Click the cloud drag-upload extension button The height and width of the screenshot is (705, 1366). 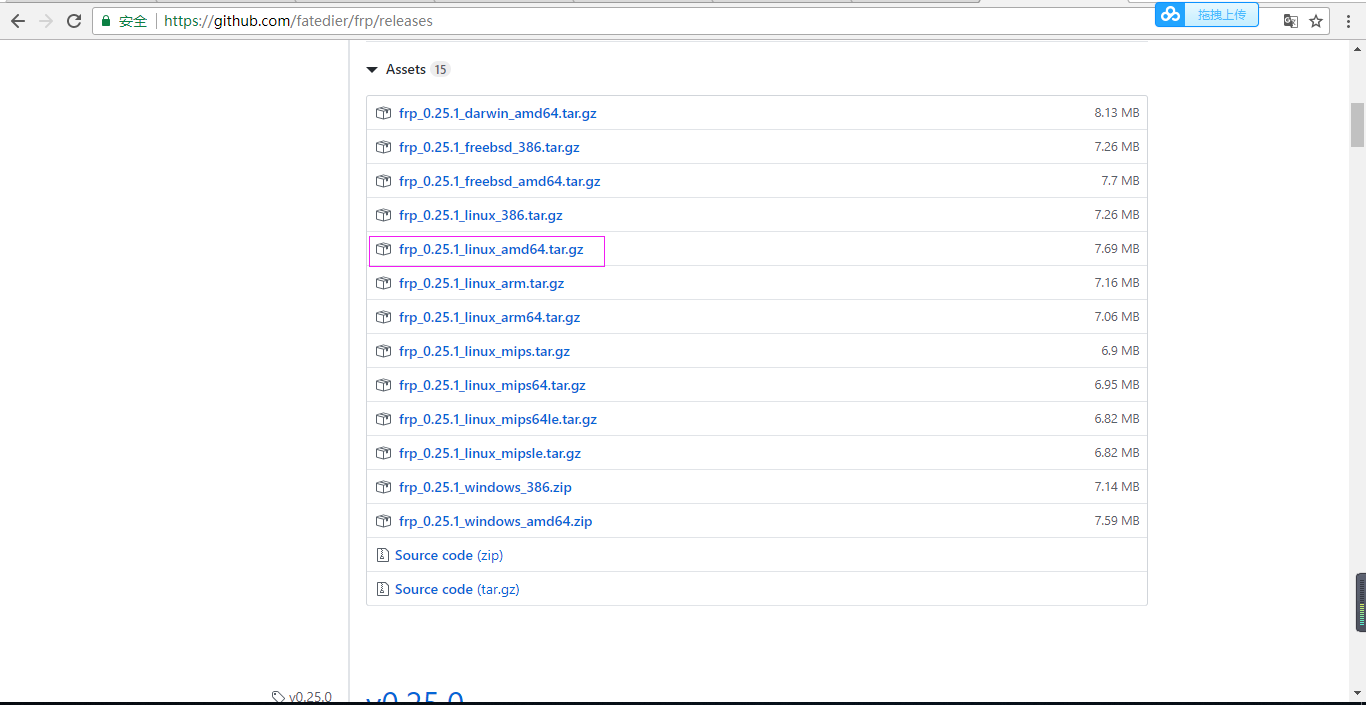1206,14
